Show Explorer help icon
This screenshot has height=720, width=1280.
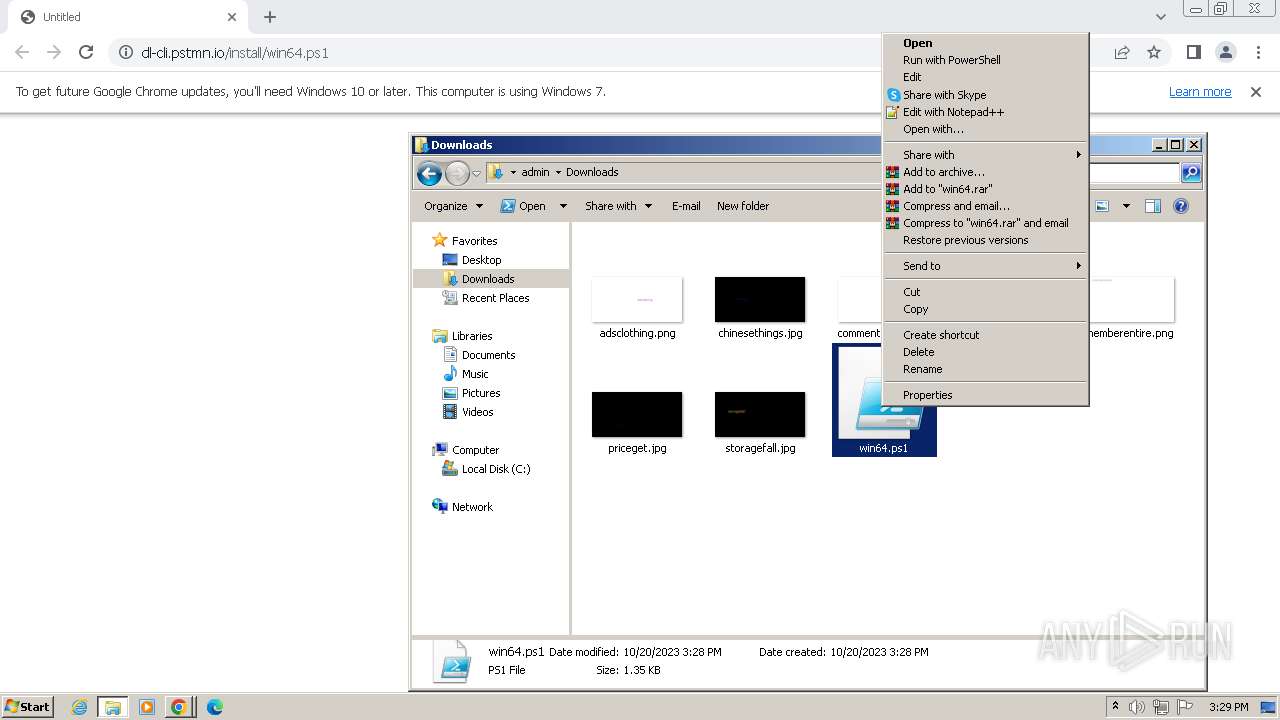(x=1181, y=206)
